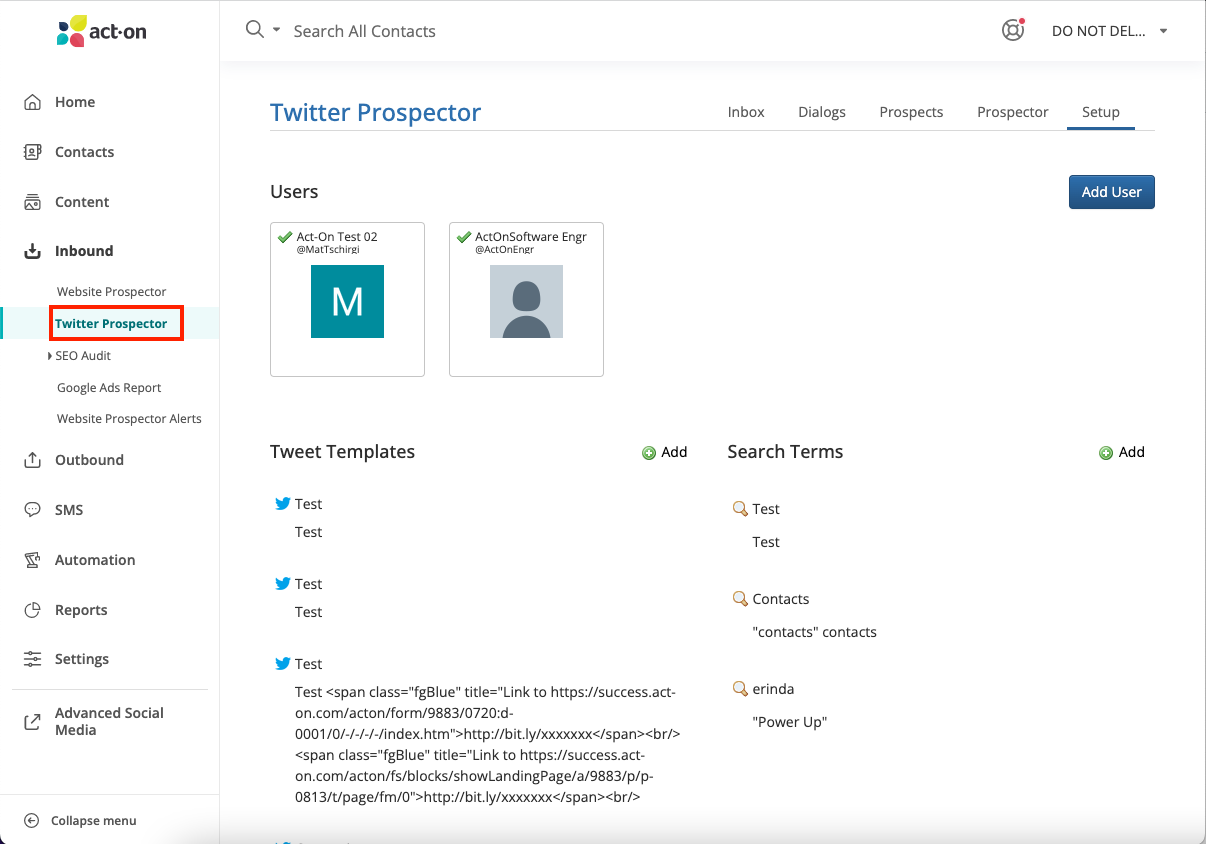Image resolution: width=1206 pixels, height=844 pixels.
Task: Click the Contacts search term magnifier icon
Action: (x=740, y=599)
